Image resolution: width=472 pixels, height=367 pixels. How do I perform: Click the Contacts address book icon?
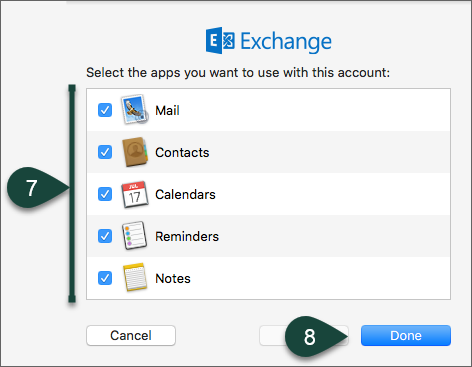coord(135,152)
